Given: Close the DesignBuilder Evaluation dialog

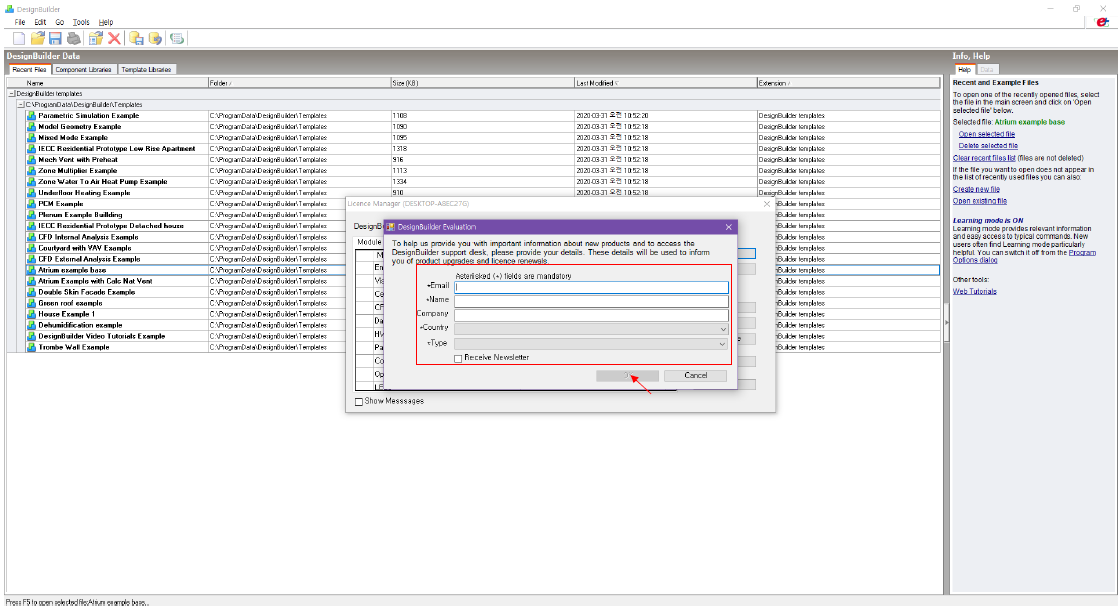Looking at the screenshot, I should tap(728, 227).
